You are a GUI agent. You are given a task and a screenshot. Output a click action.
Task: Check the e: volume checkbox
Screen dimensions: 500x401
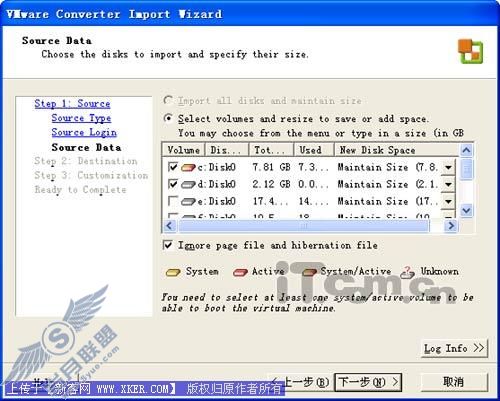[x=173, y=201]
